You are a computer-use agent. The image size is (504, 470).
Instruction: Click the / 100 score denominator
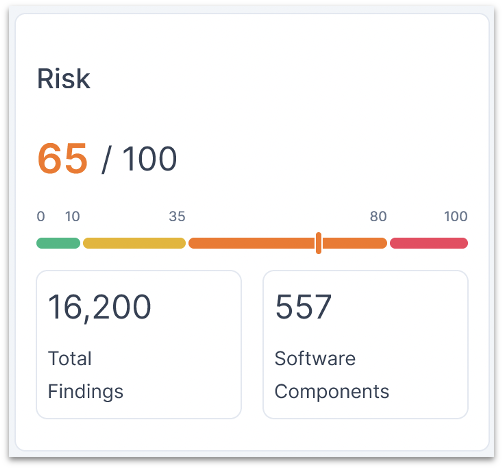[139, 159]
